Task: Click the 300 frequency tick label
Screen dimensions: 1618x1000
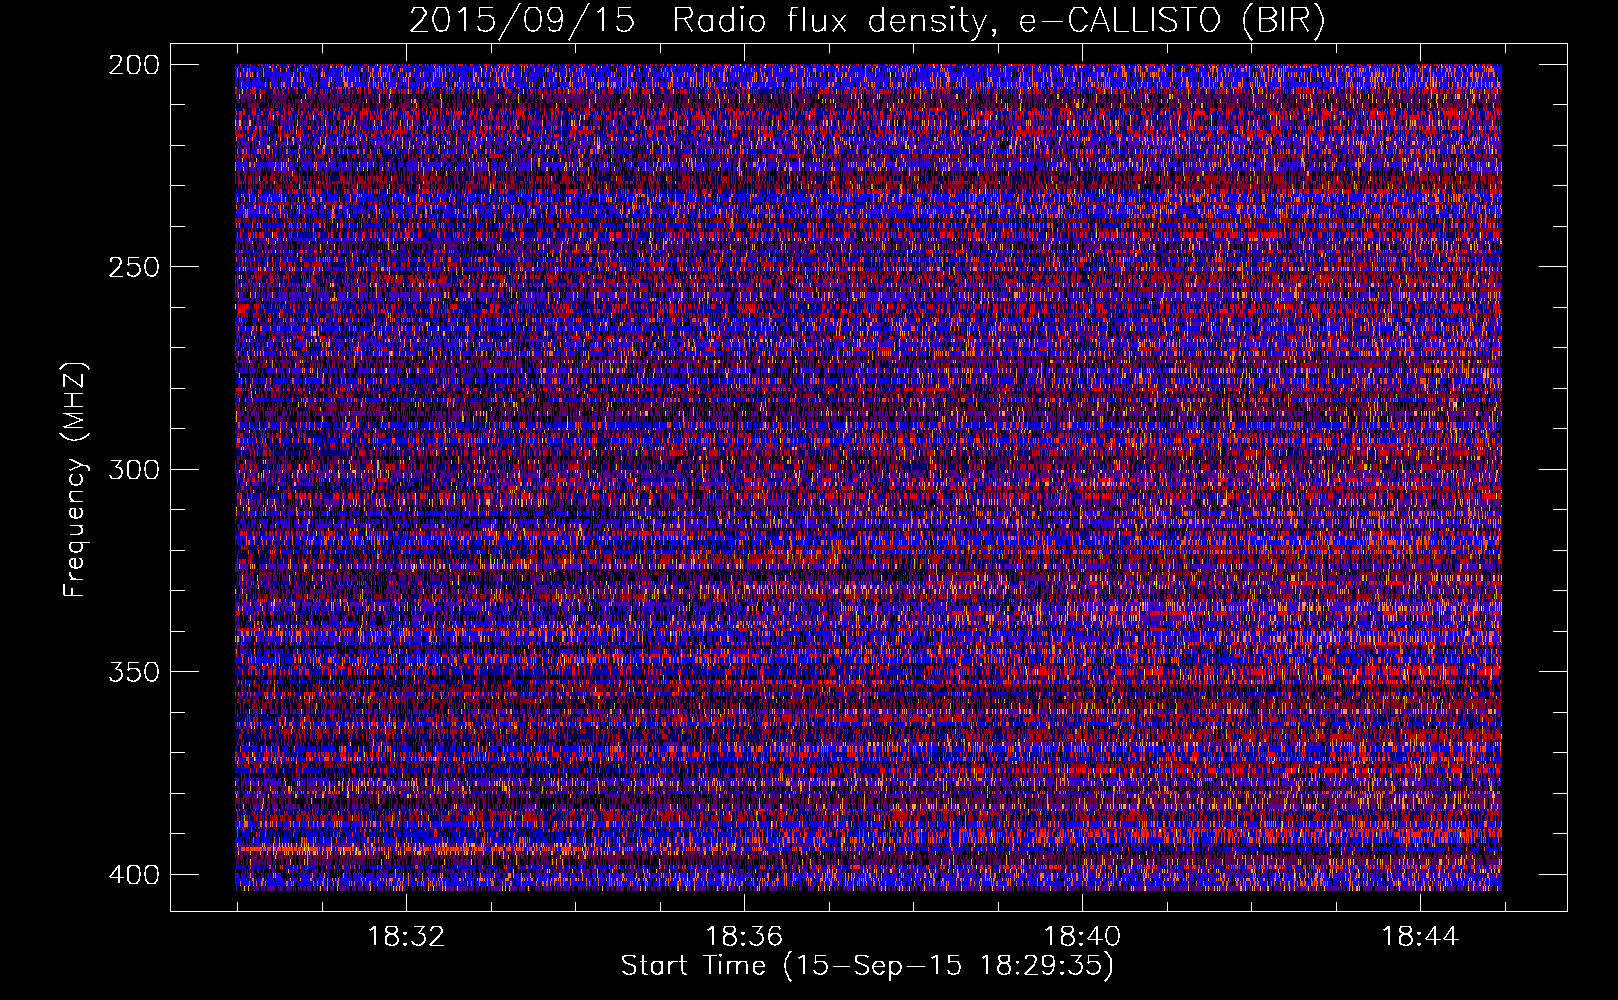Action: coord(134,469)
